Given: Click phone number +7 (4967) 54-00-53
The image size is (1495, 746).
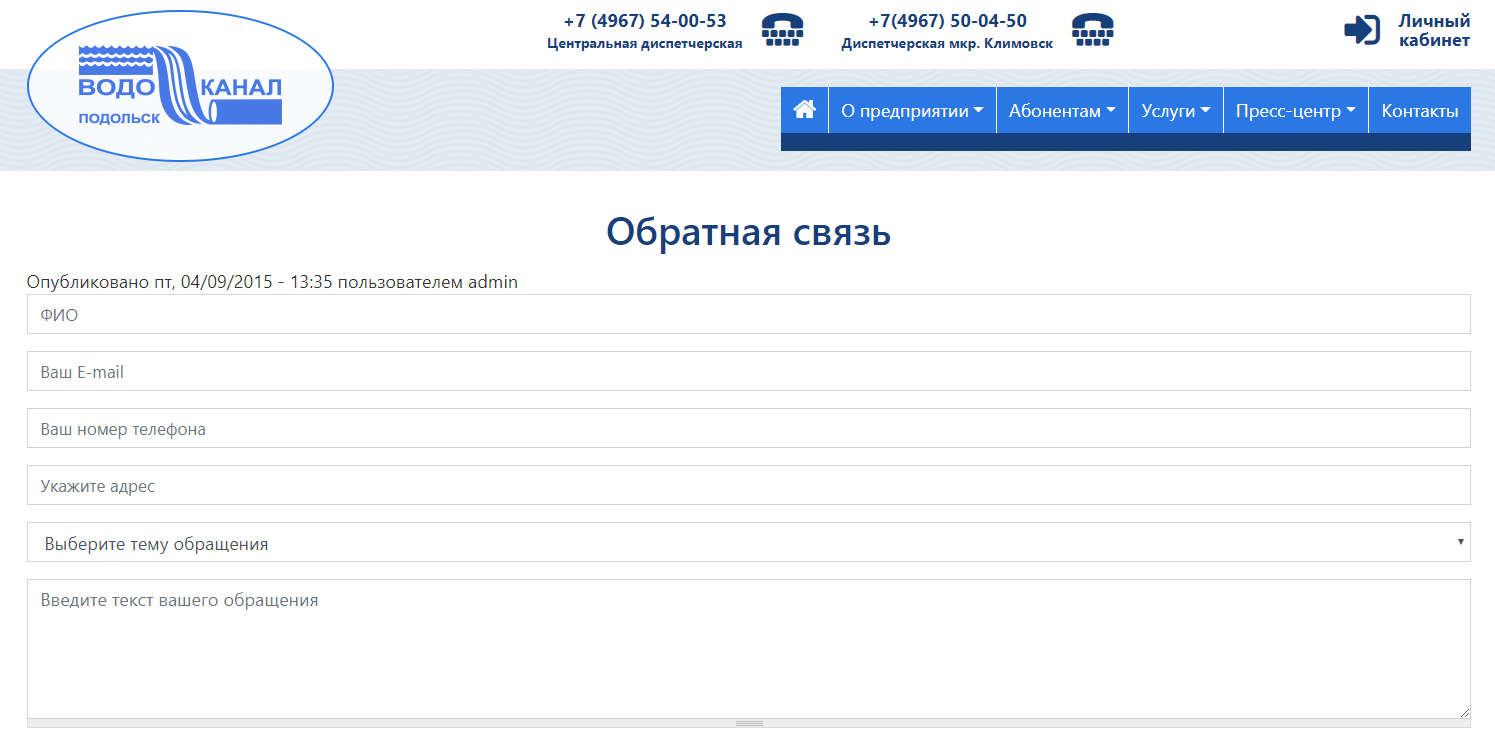Looking at the screenshot, I should (x=645, y=21).
